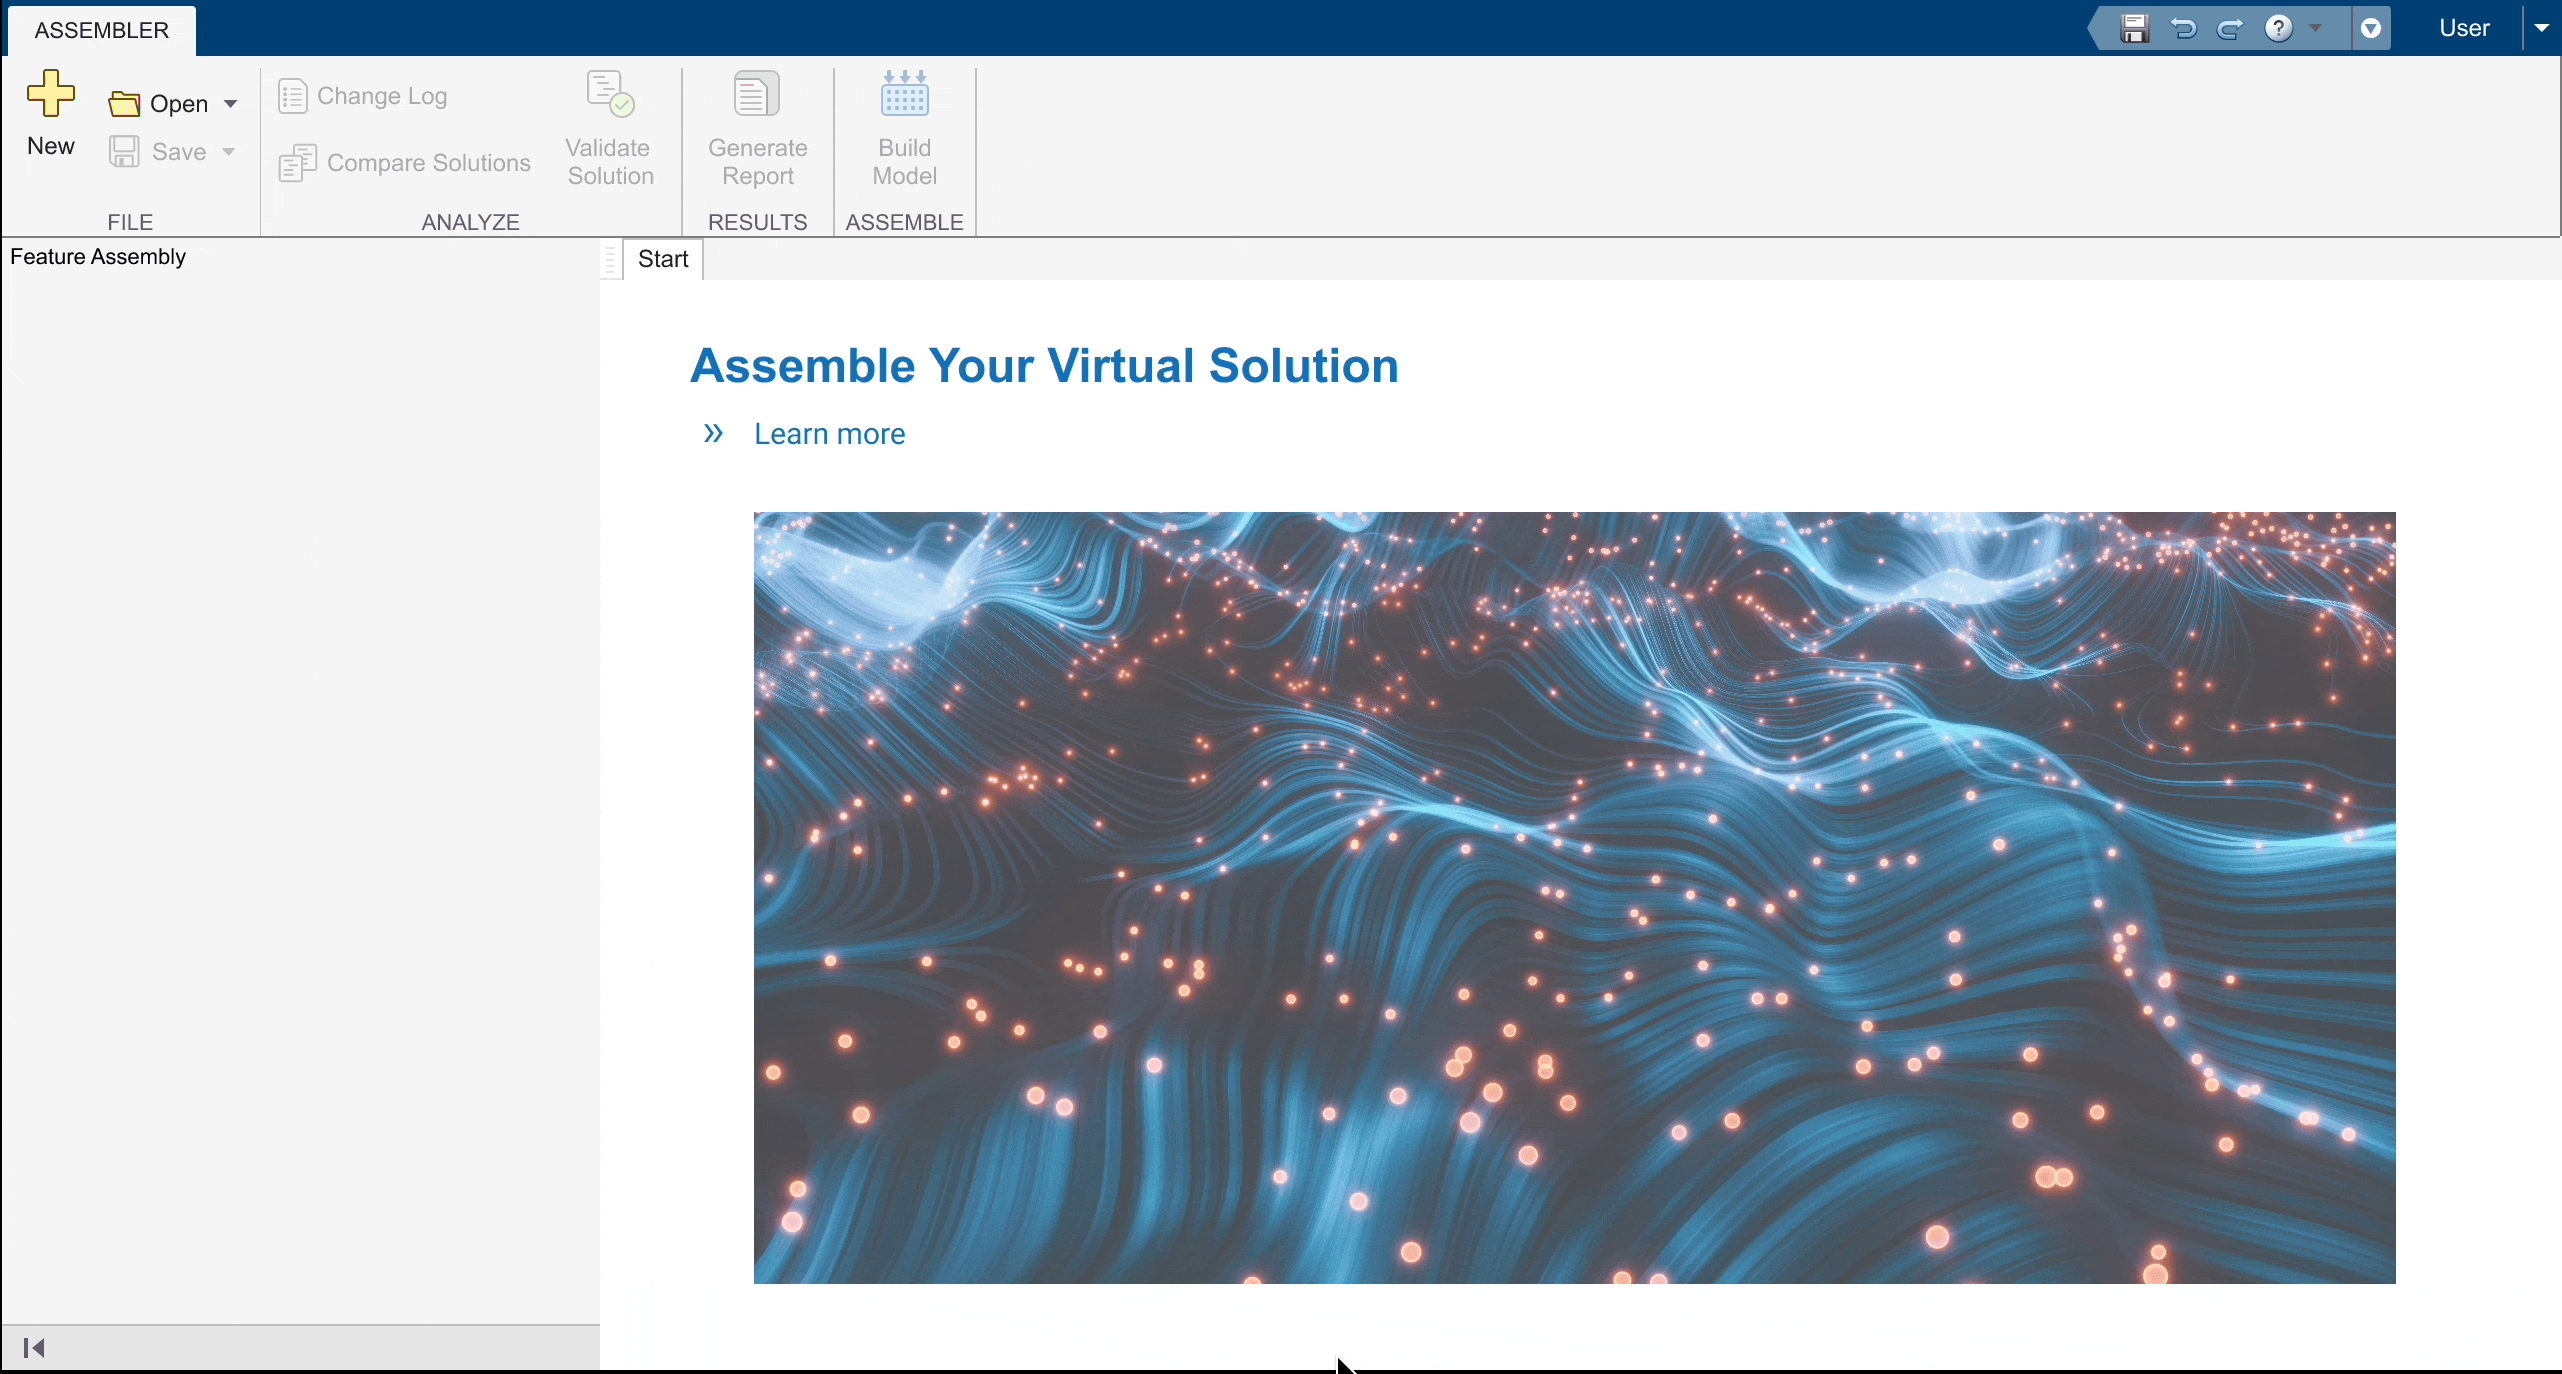Click the Build Model icon

tap(904, 94)
